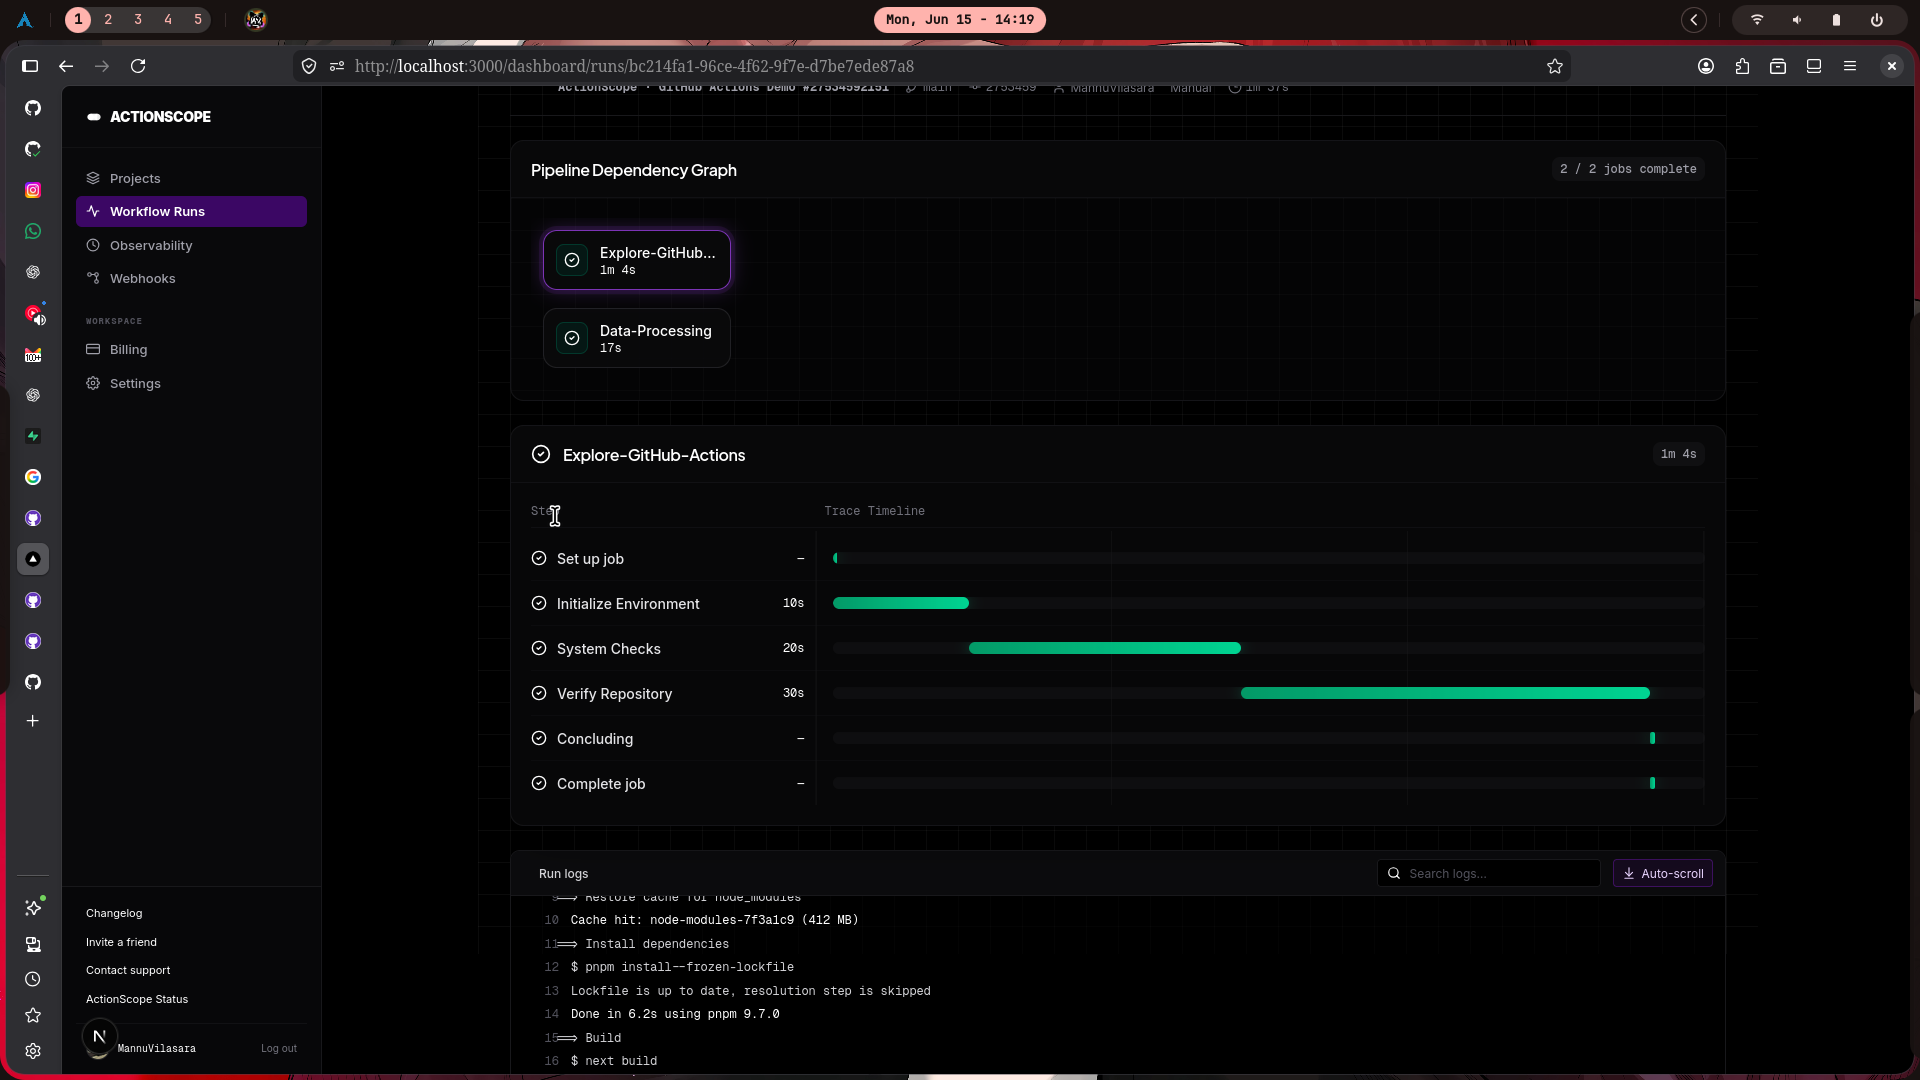Click log line '$ pnpm install--frozen-lockfile'
1920x1080 pixels.
coord(682,967)
